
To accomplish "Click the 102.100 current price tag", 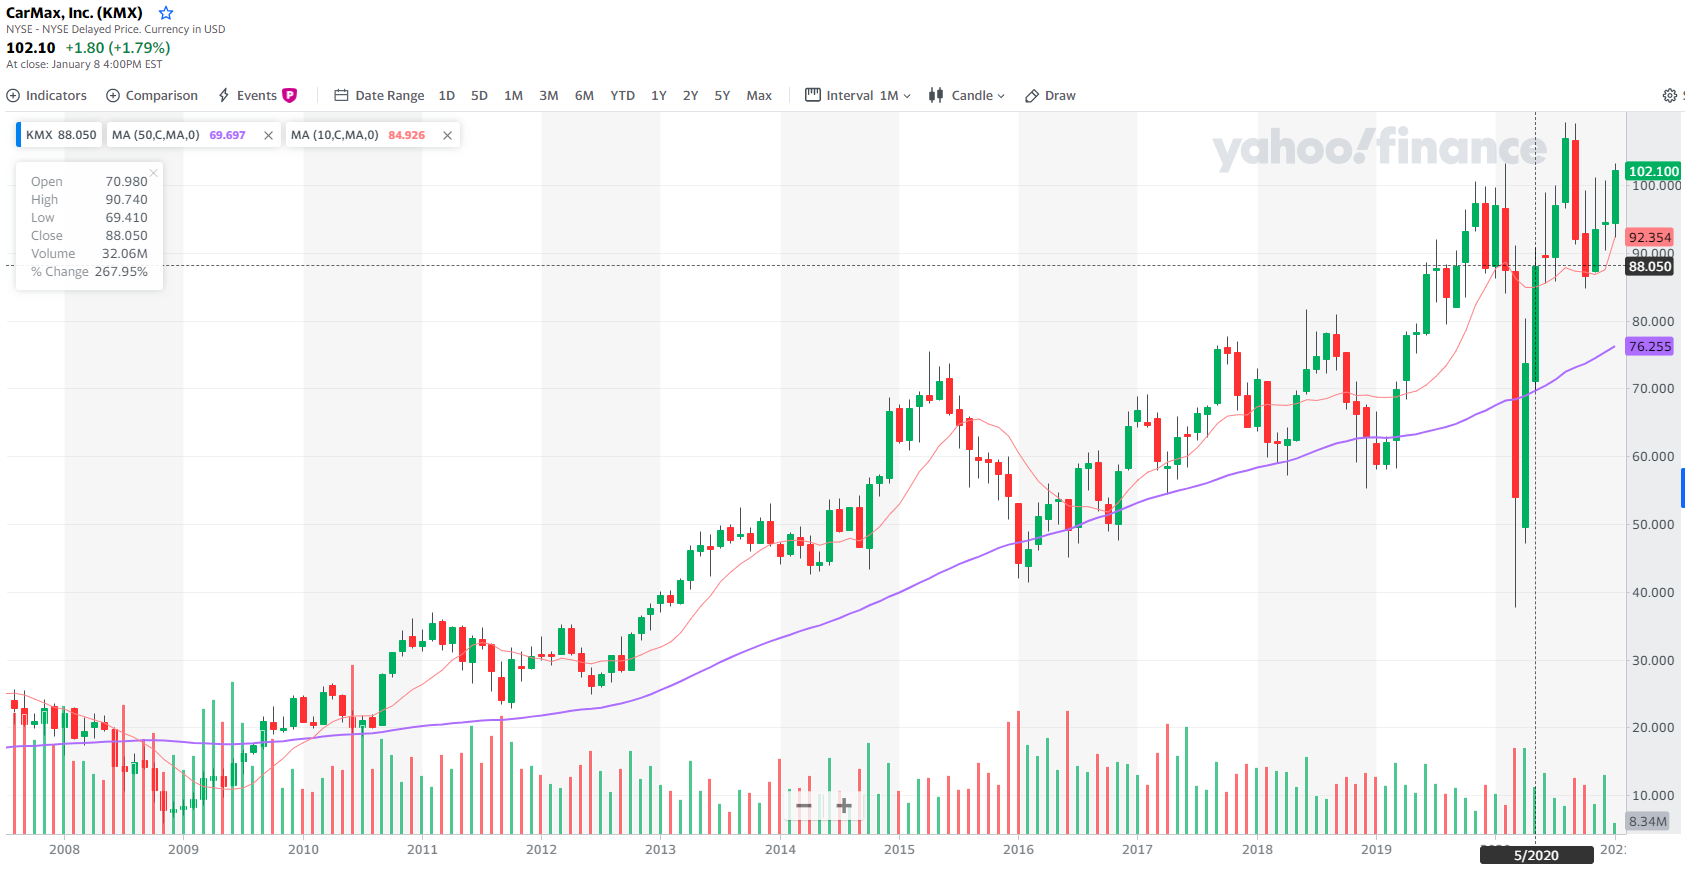I will (1654, 171).
